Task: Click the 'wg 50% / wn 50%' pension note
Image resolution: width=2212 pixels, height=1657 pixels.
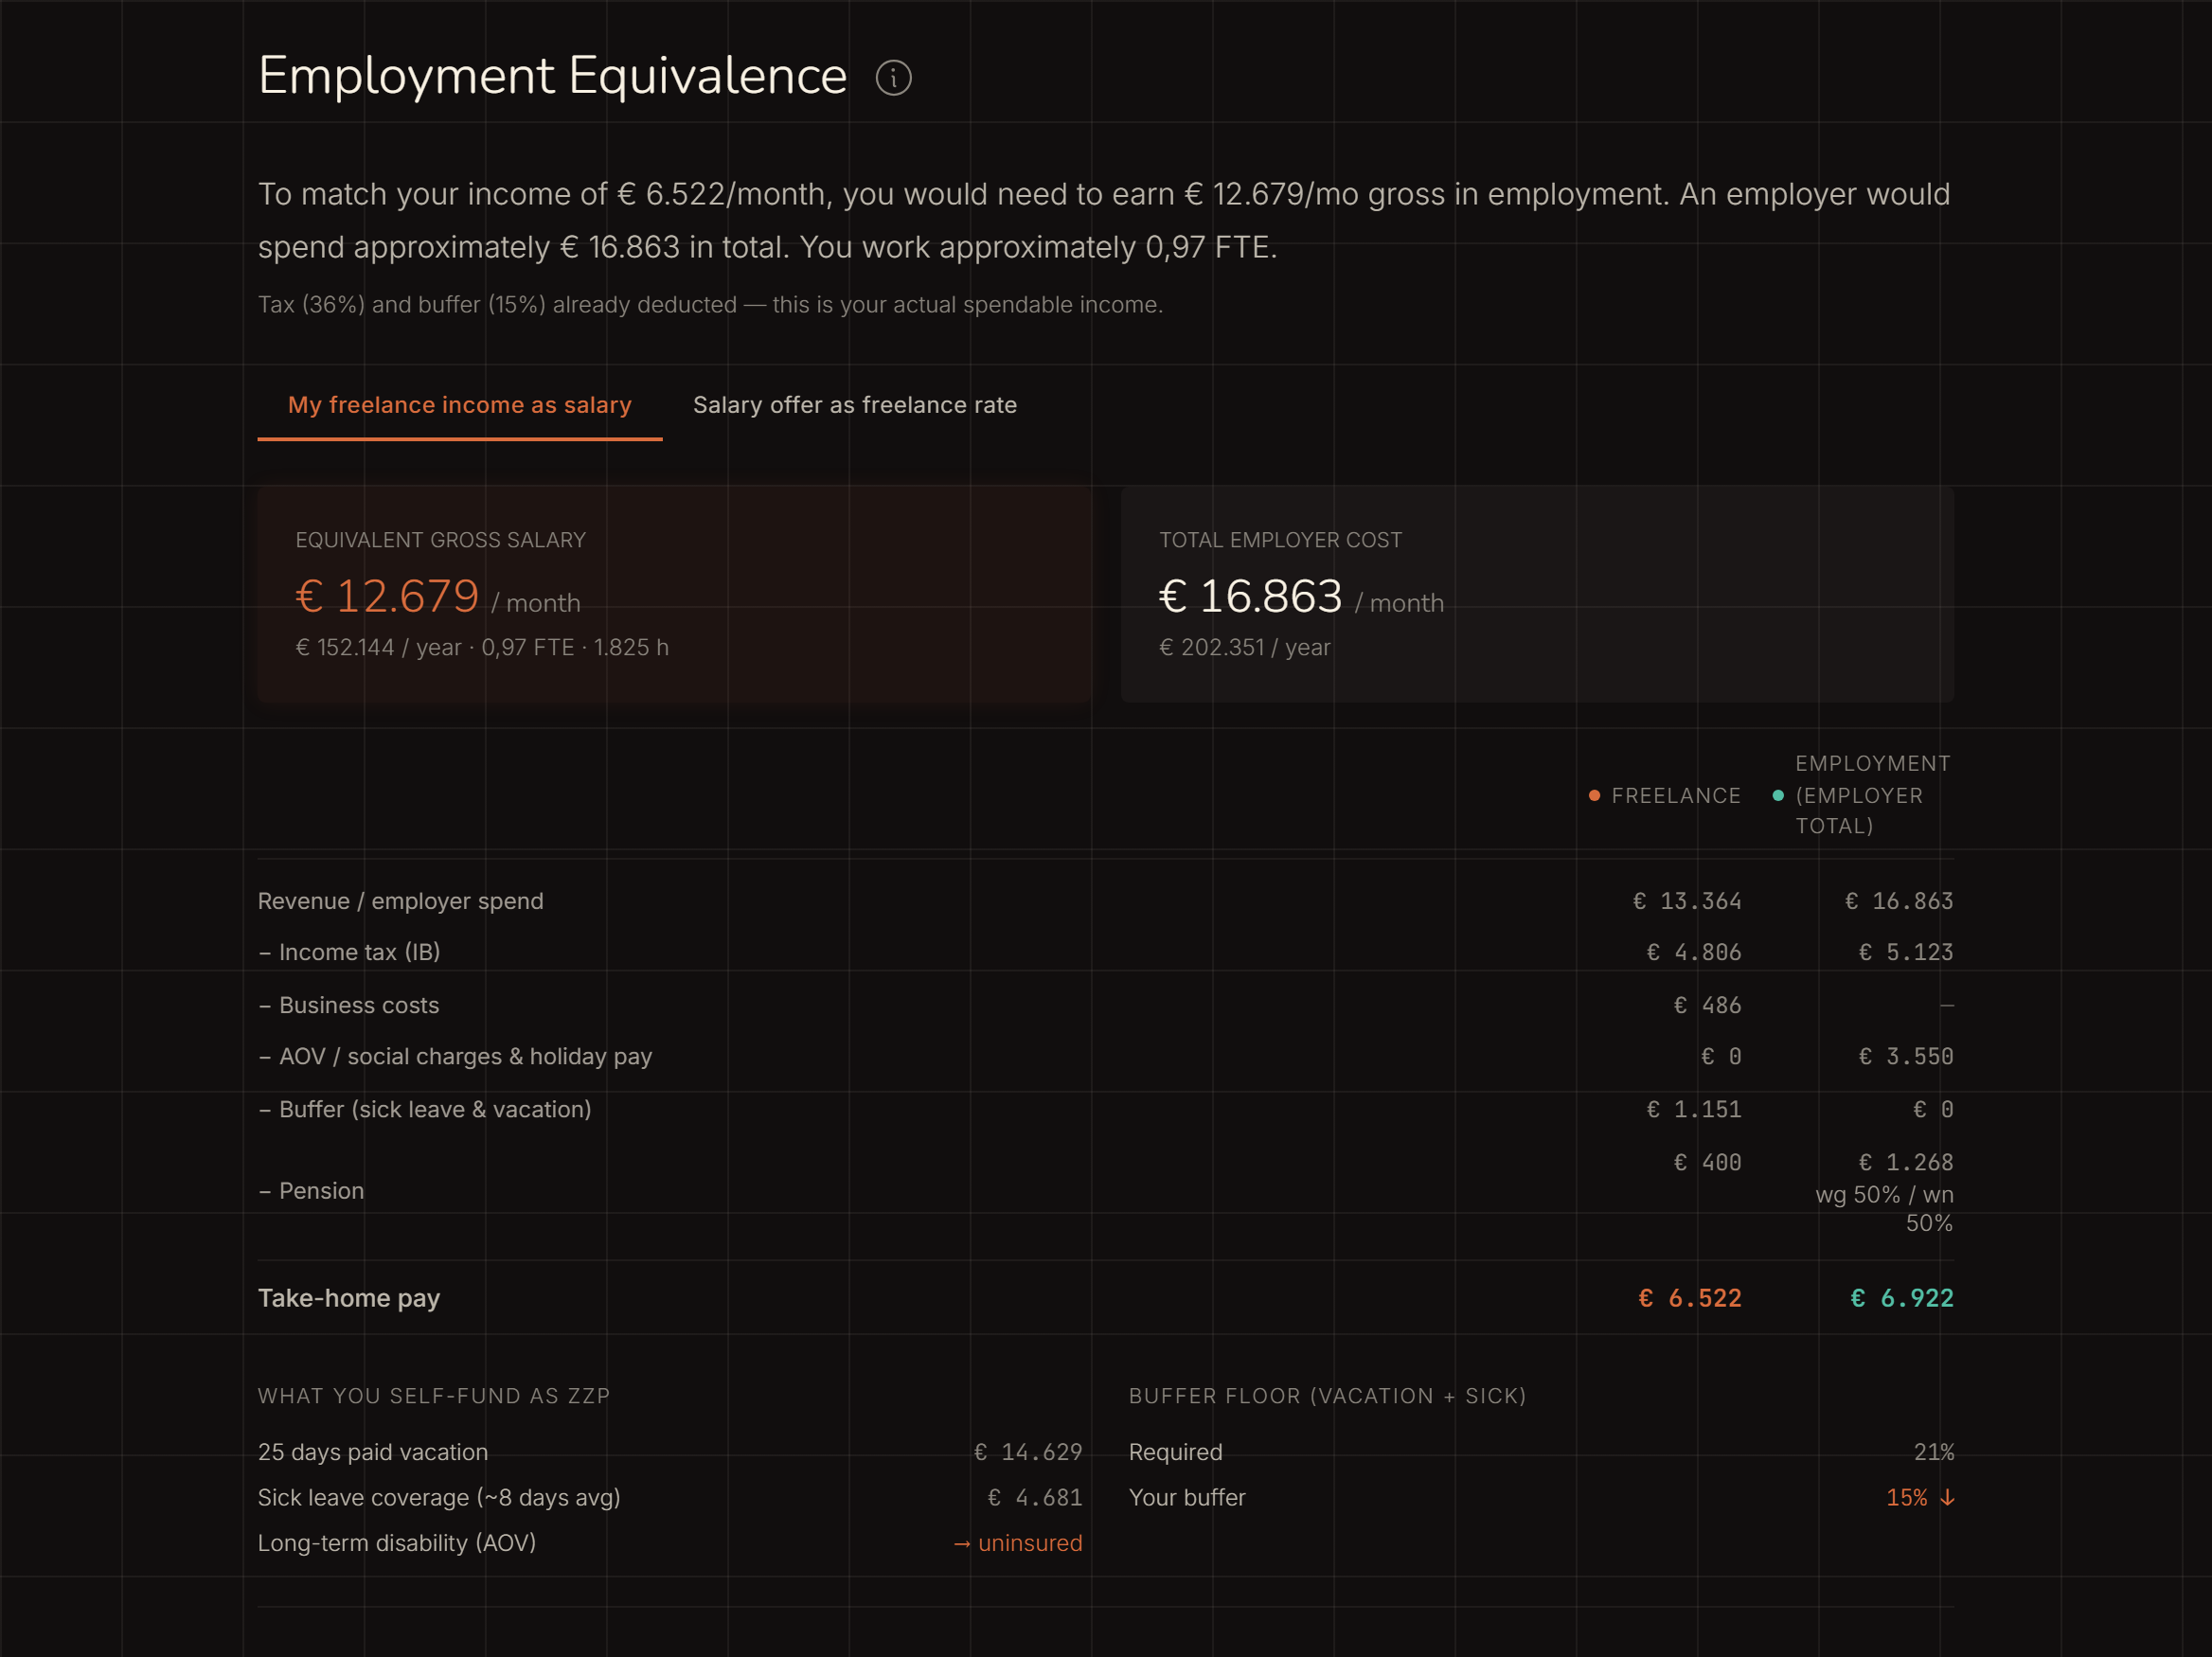Action: (x=1884, y=1209)
